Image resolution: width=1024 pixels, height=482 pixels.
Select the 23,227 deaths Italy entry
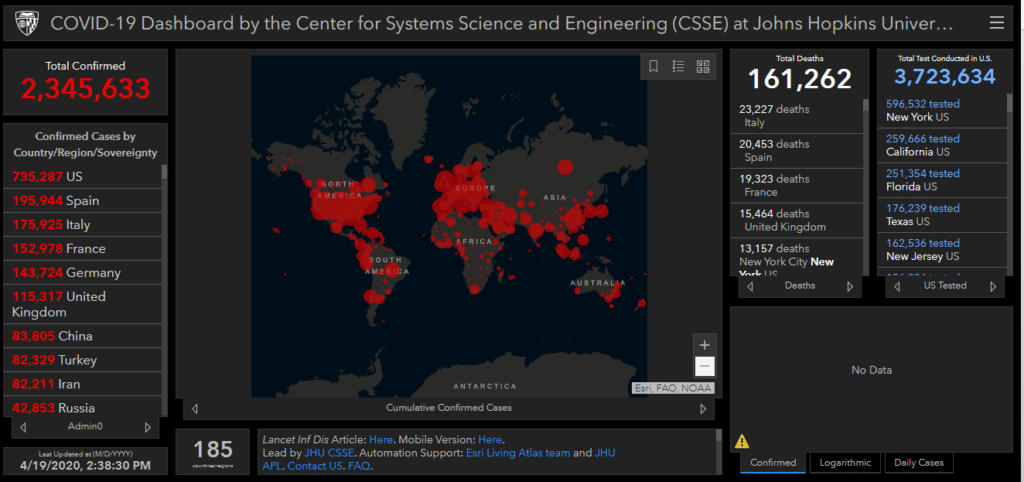click(x=797, y=116)
